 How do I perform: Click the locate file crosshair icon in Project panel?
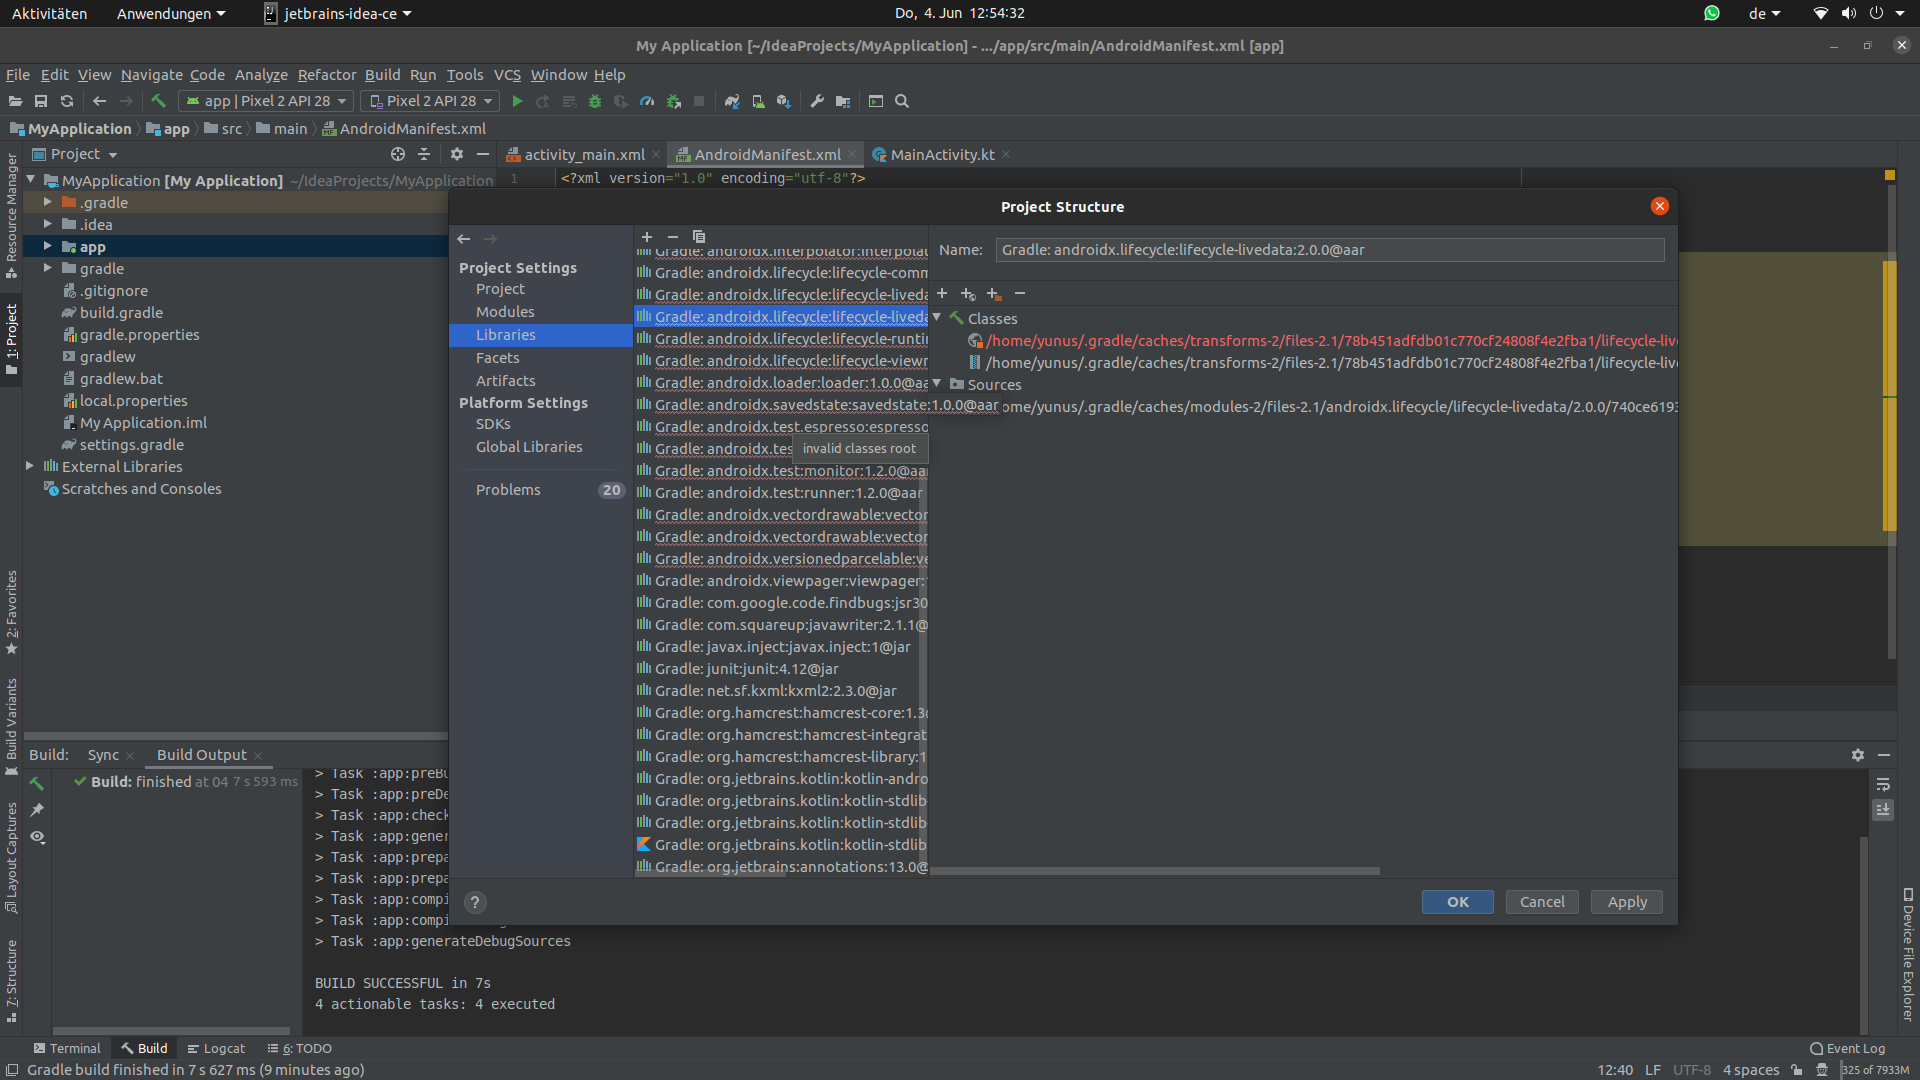[x=398, y=154]
